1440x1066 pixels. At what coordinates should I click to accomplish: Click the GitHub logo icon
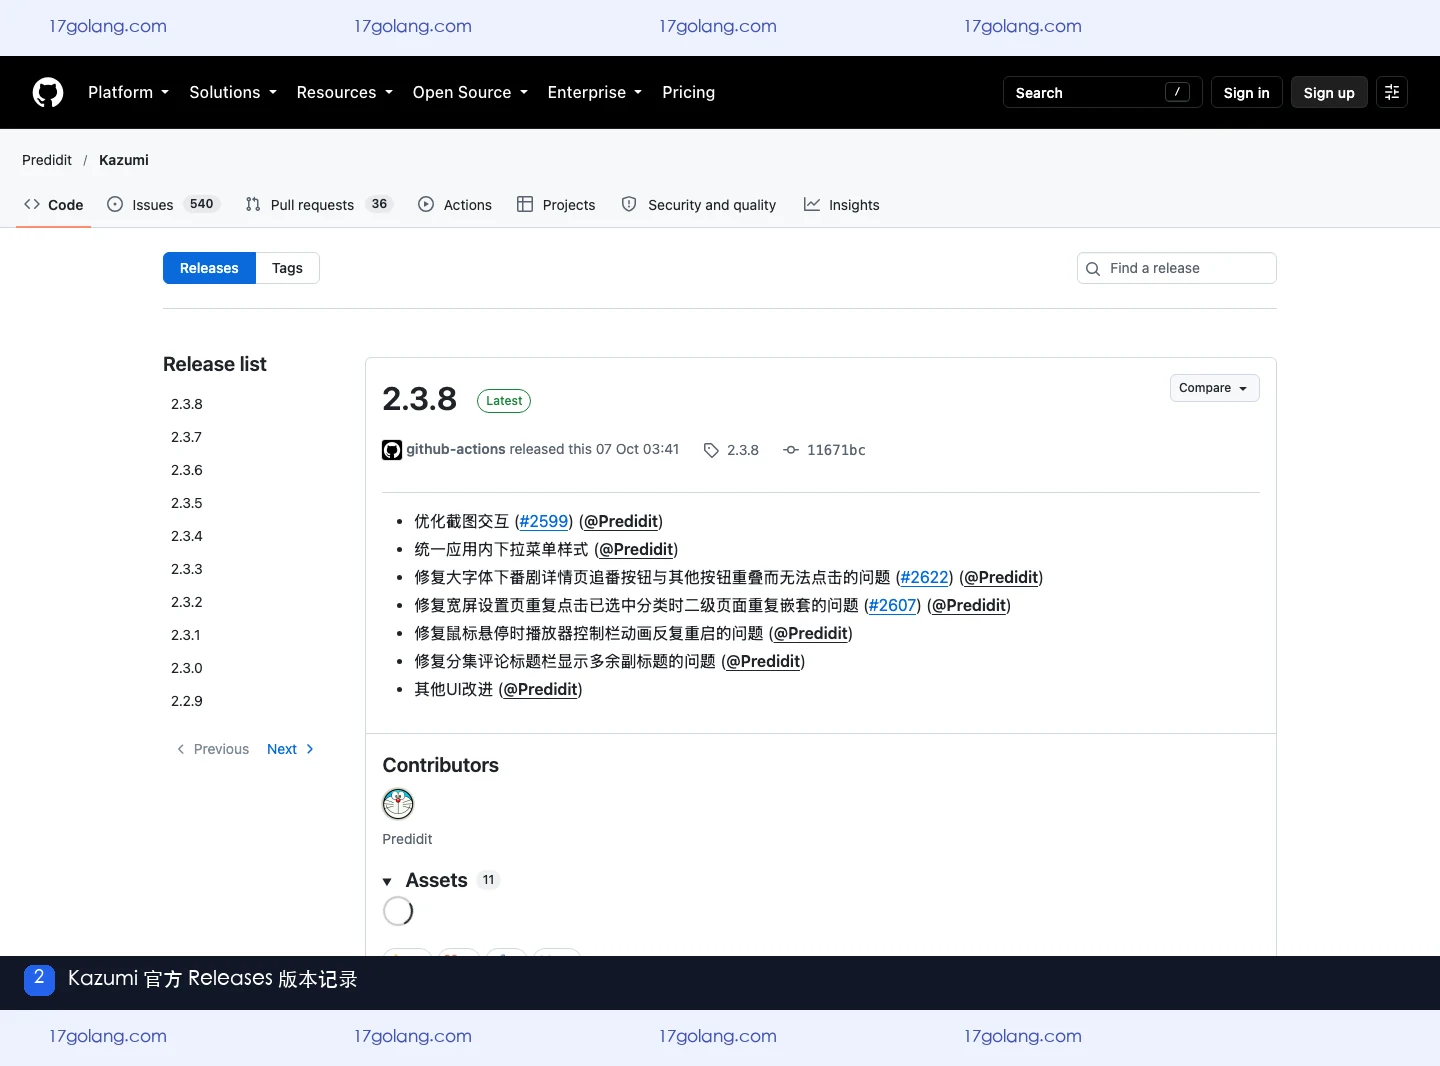click(48, 92)
